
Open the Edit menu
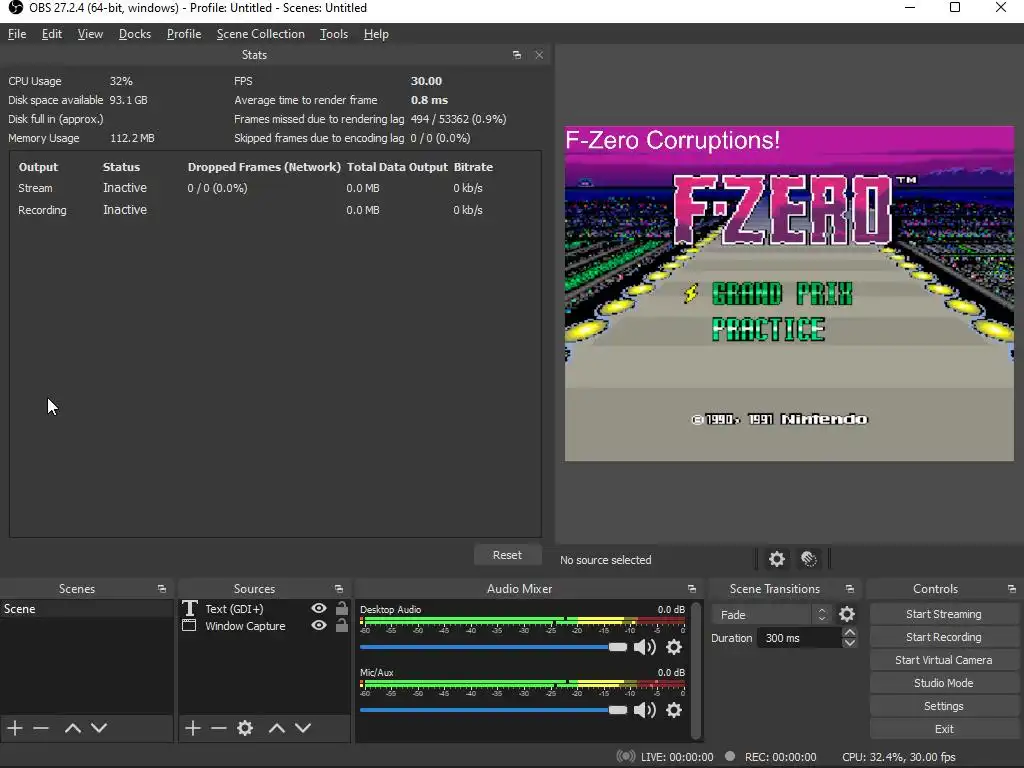52,34
